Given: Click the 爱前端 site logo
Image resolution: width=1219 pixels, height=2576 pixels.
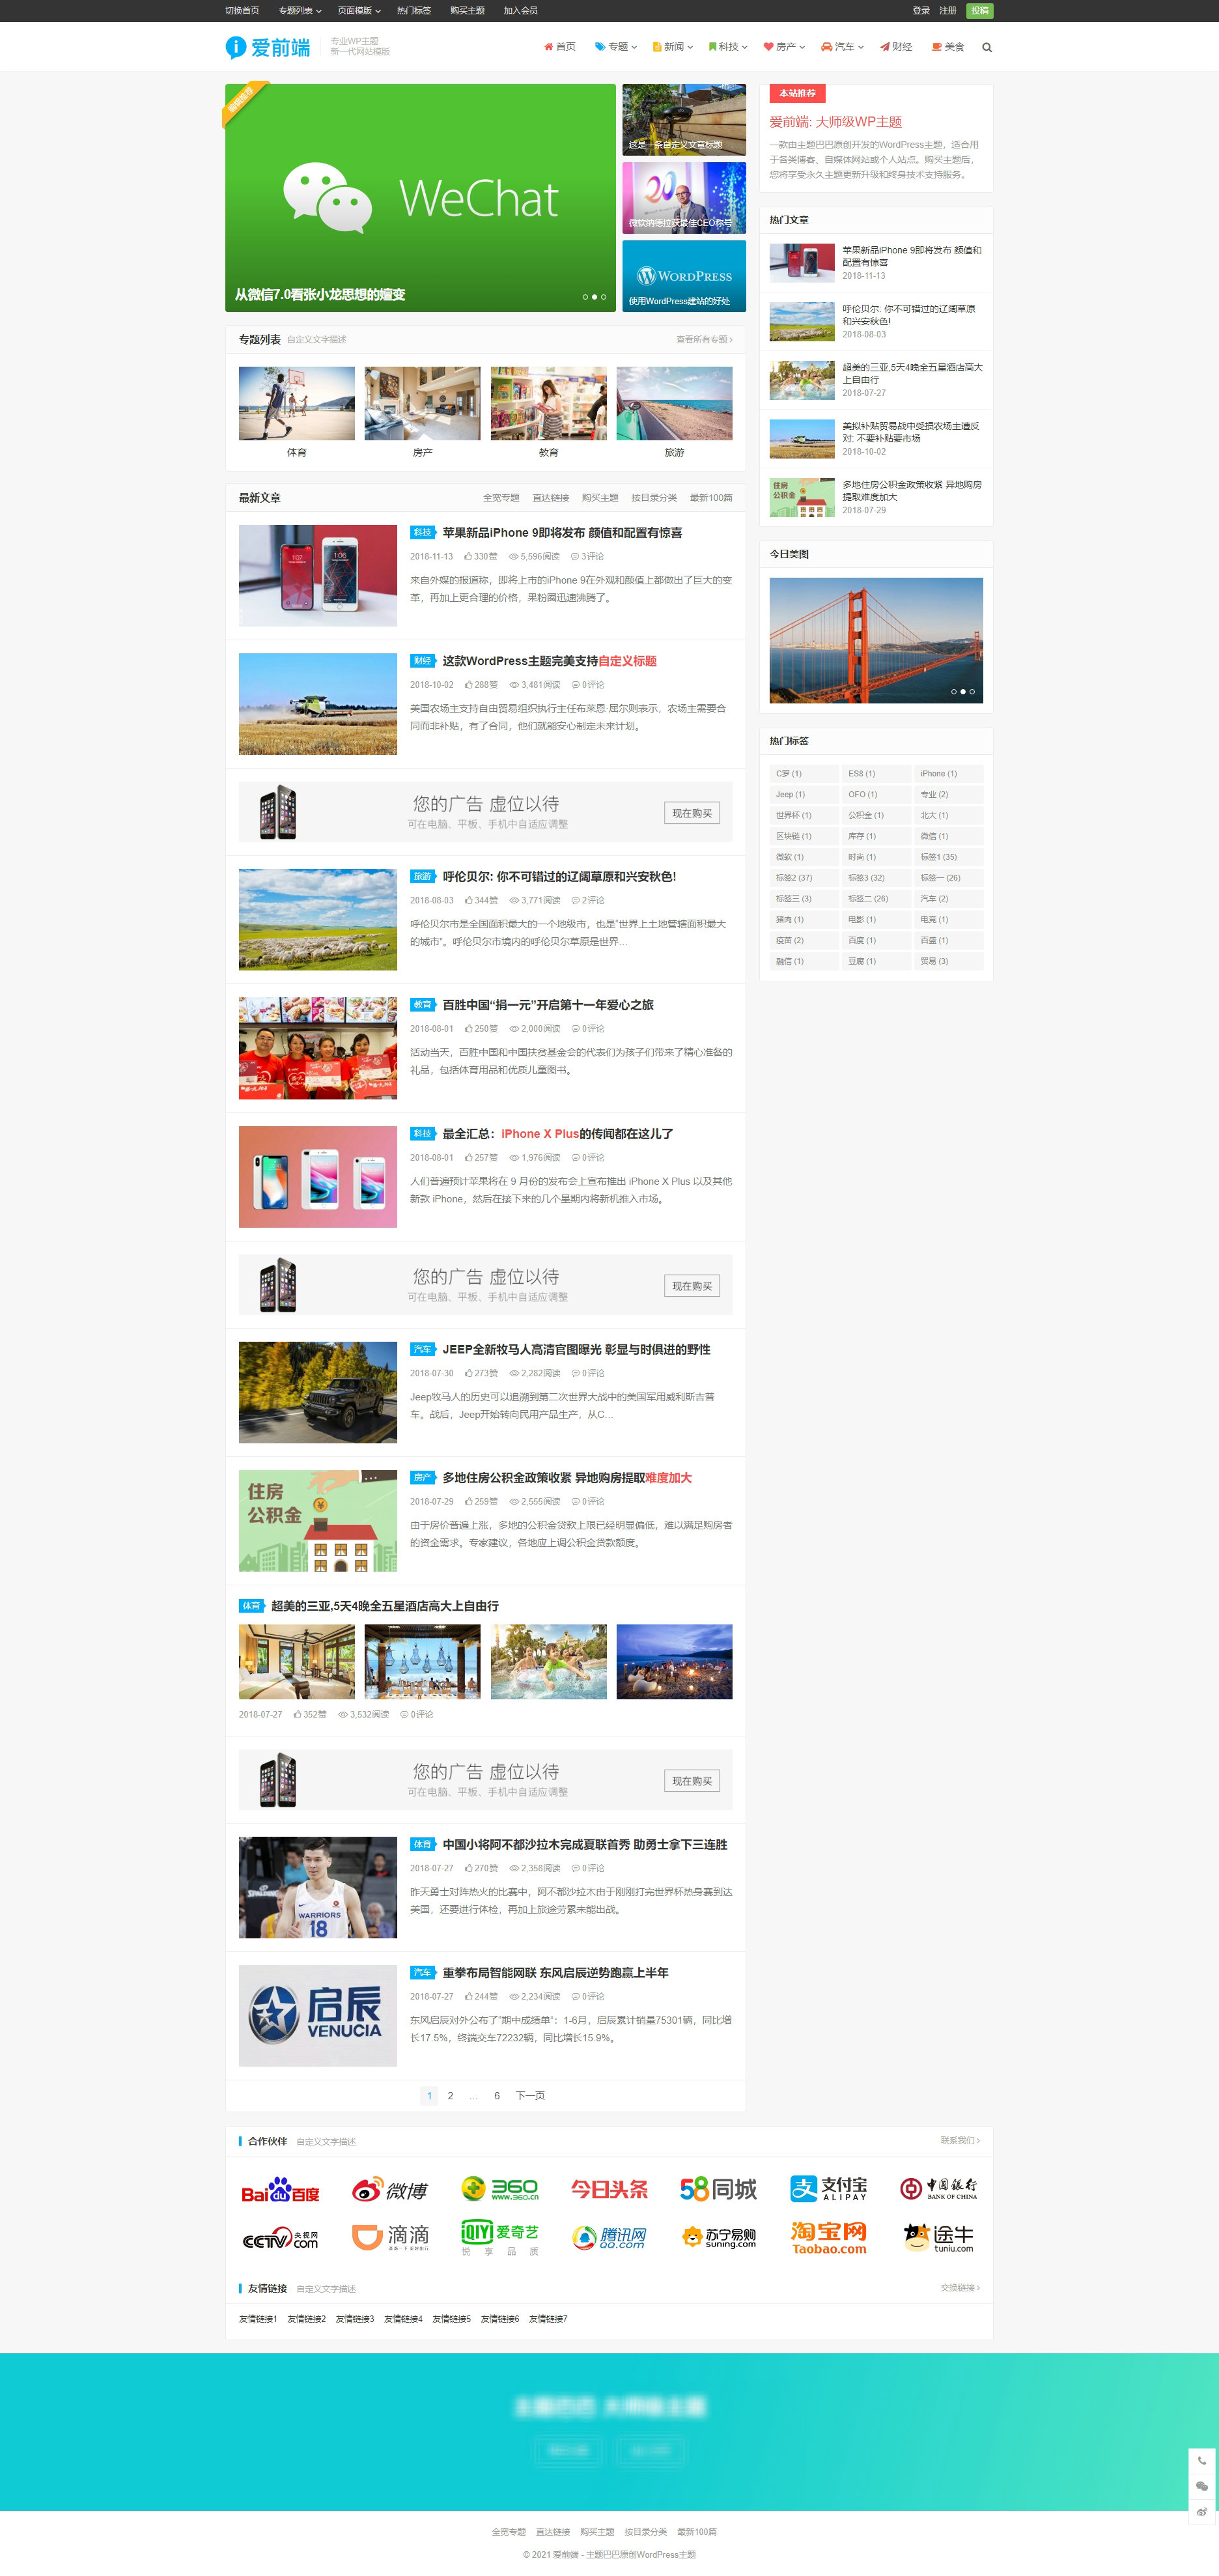Looking at the screenshot, I should pos(268,47).
